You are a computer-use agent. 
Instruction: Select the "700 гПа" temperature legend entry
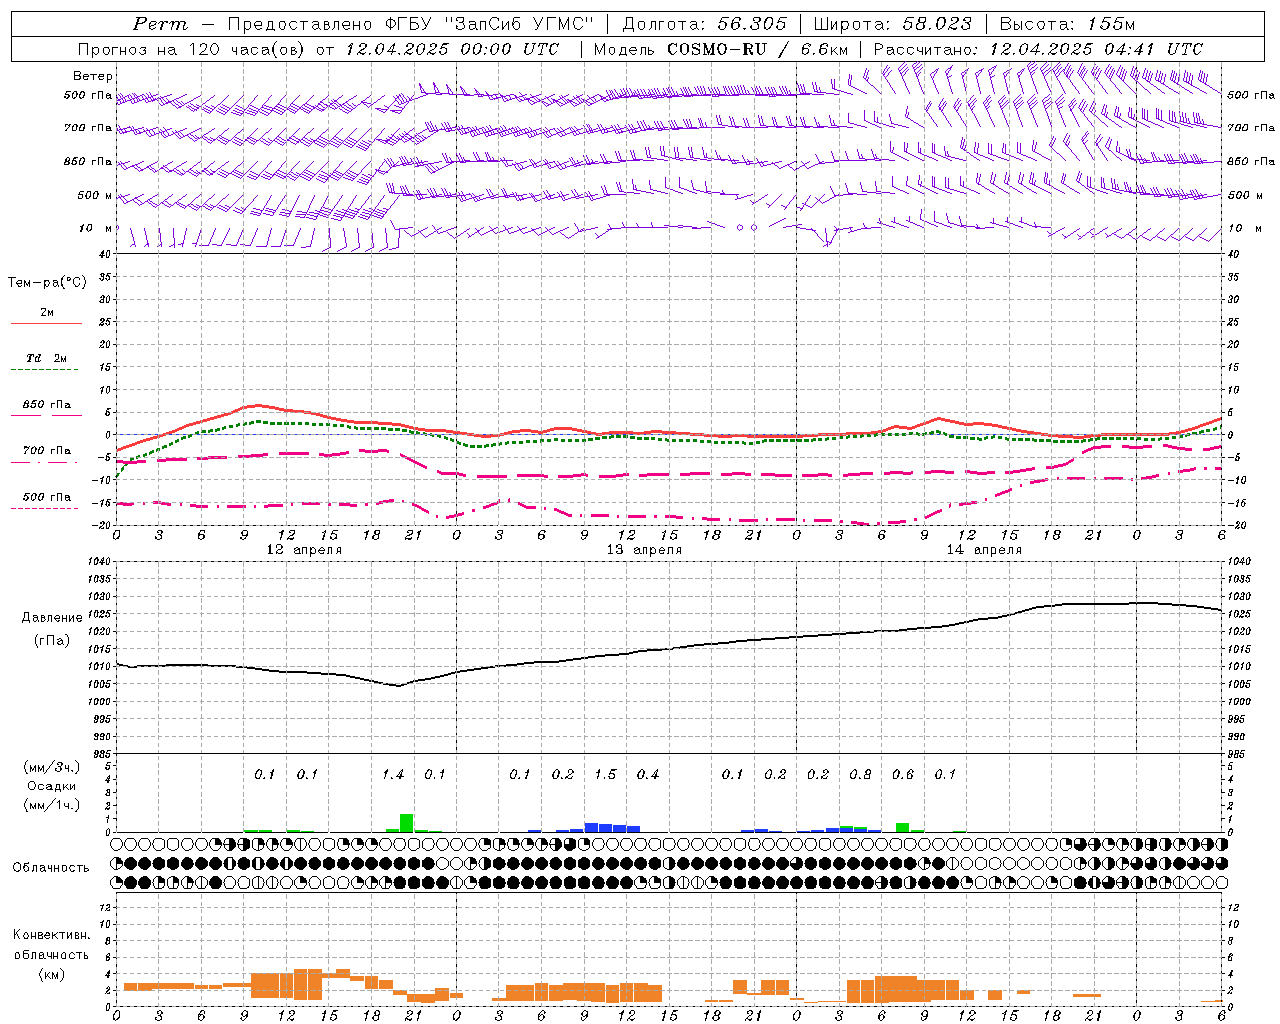tap(47, 450)
